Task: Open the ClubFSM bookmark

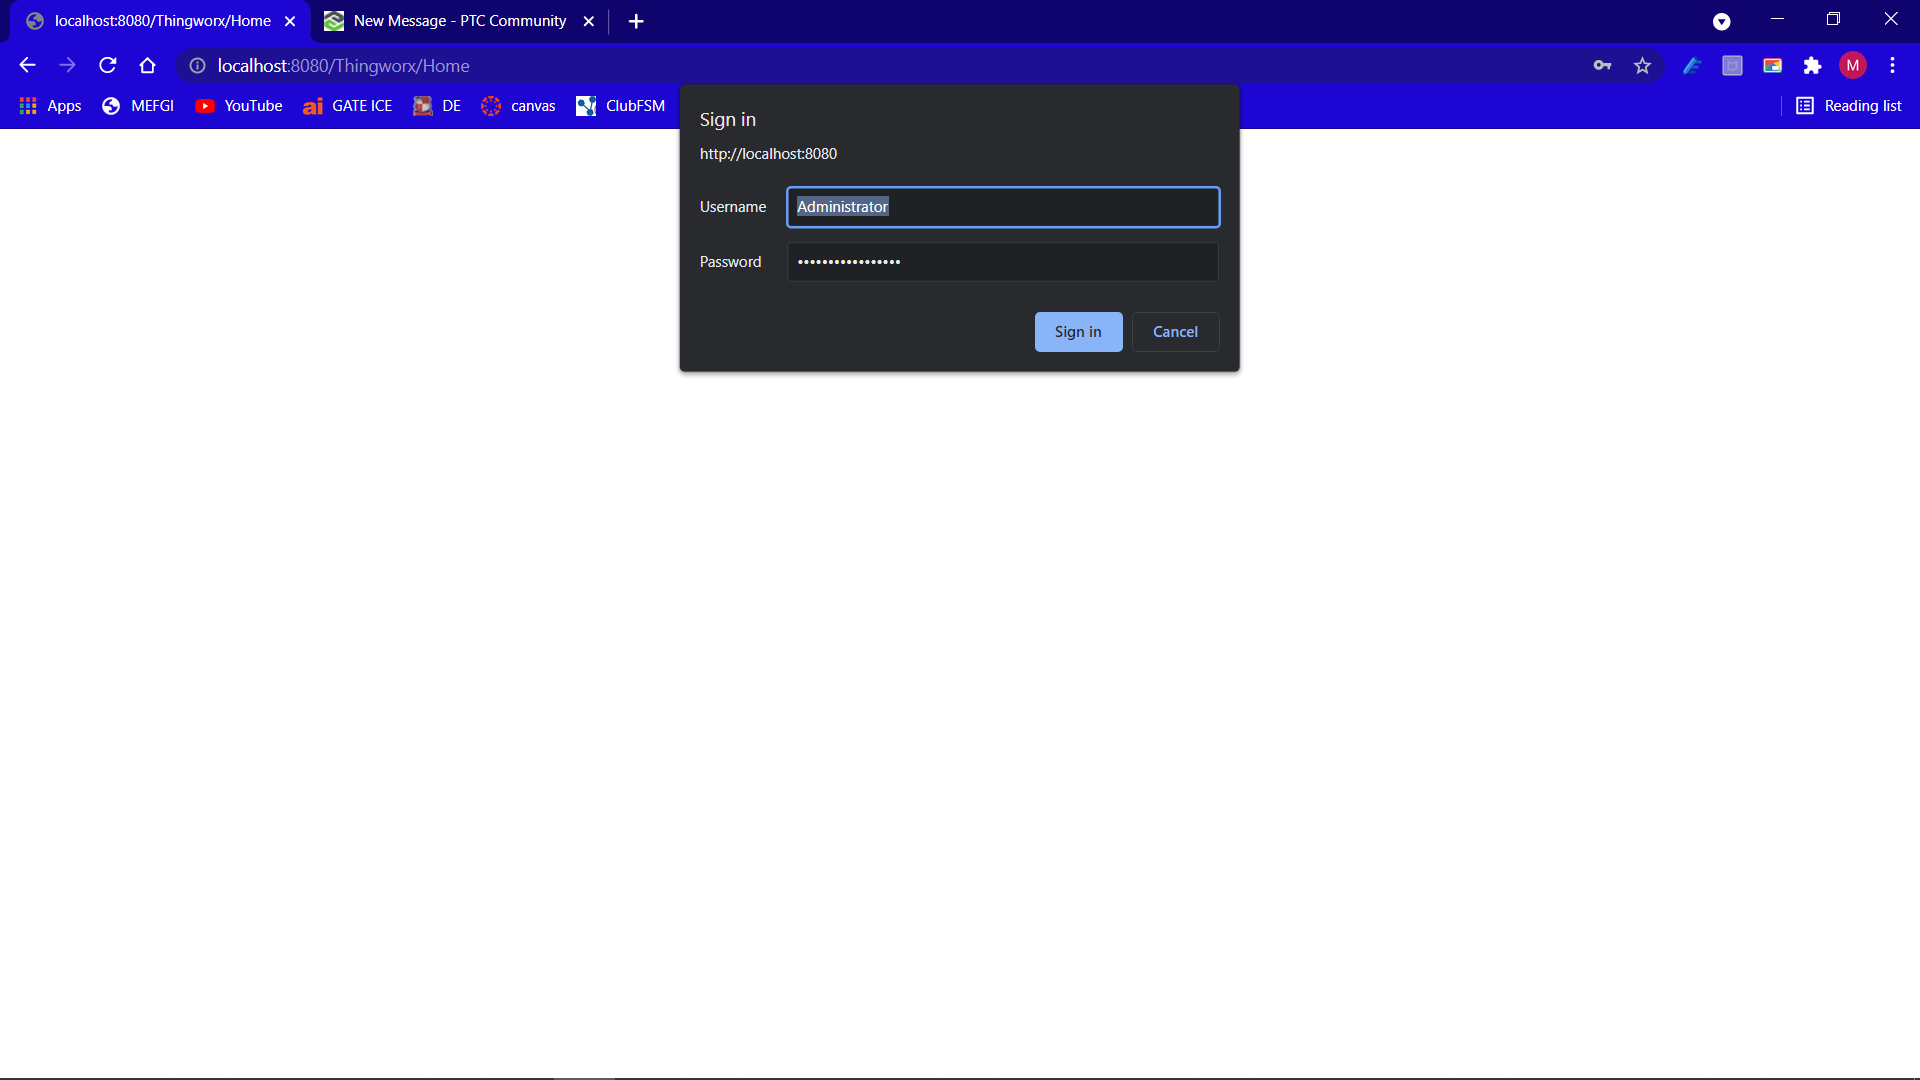Action: [x=620, y=105]
